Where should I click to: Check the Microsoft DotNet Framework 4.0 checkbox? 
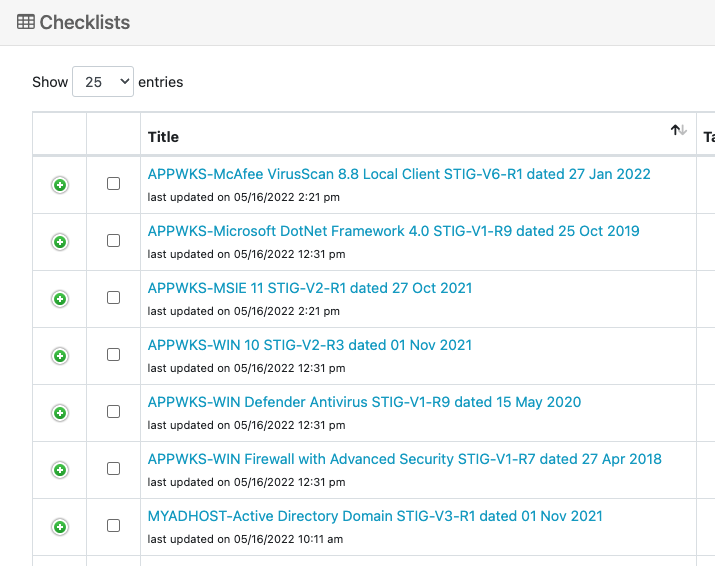[114, 241]
